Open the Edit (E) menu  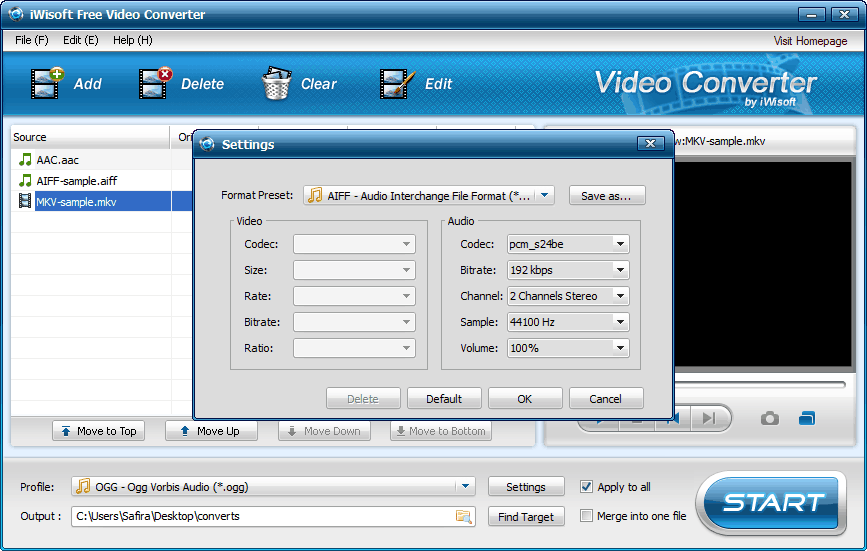pyautogui.click(x=81, y=40)
